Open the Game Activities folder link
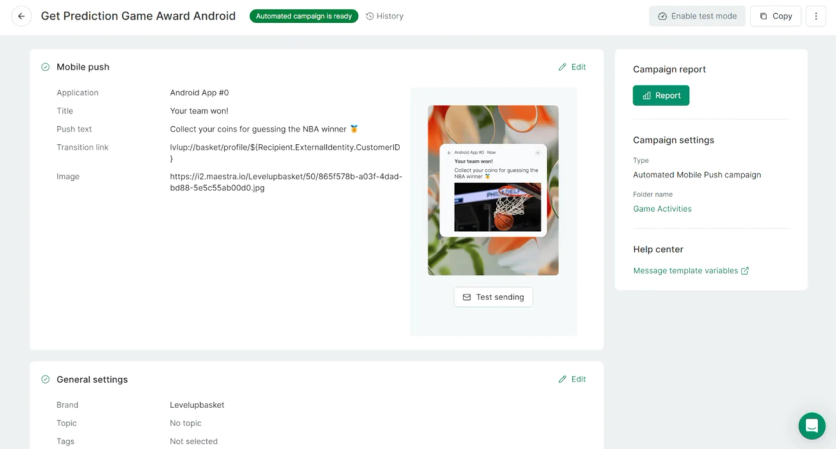Screen dimensions: 836x449 pos(662,209)
